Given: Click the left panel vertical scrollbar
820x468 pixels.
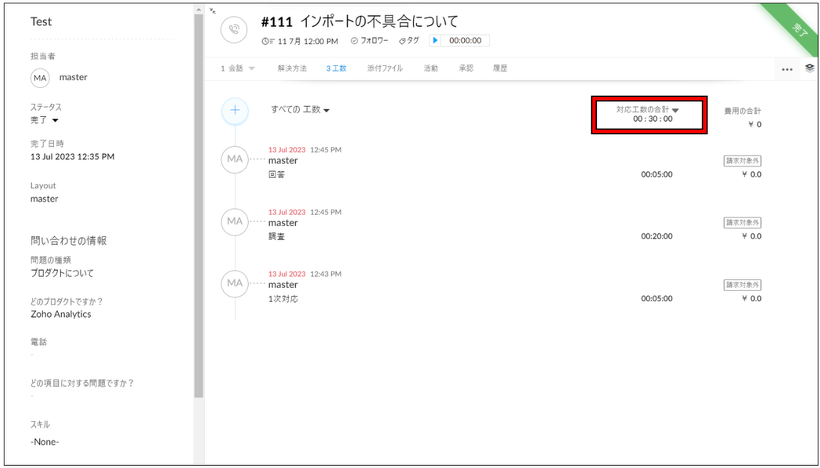Looking at the screenshot, I should pos(199,200).
